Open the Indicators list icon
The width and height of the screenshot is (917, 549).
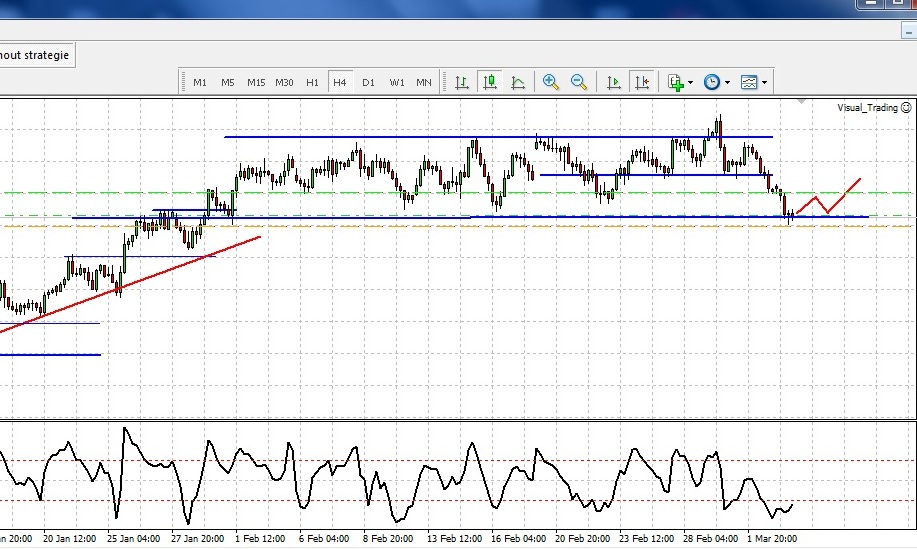point(675,82)
